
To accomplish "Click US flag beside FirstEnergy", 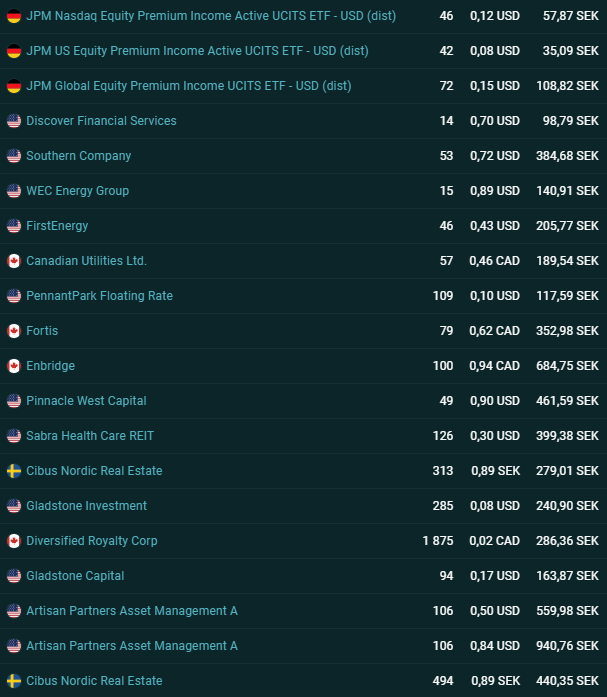I will [14, 226].
